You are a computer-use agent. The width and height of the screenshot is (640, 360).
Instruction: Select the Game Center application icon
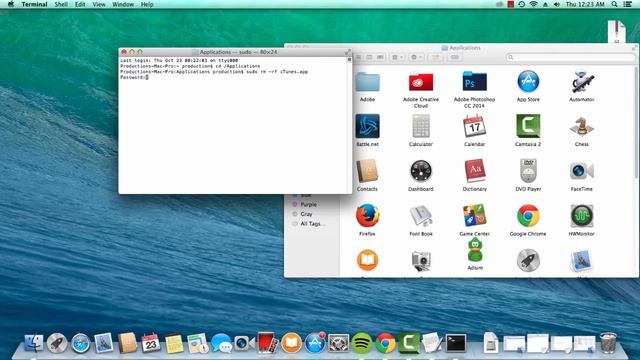click(x=474, y=216)
